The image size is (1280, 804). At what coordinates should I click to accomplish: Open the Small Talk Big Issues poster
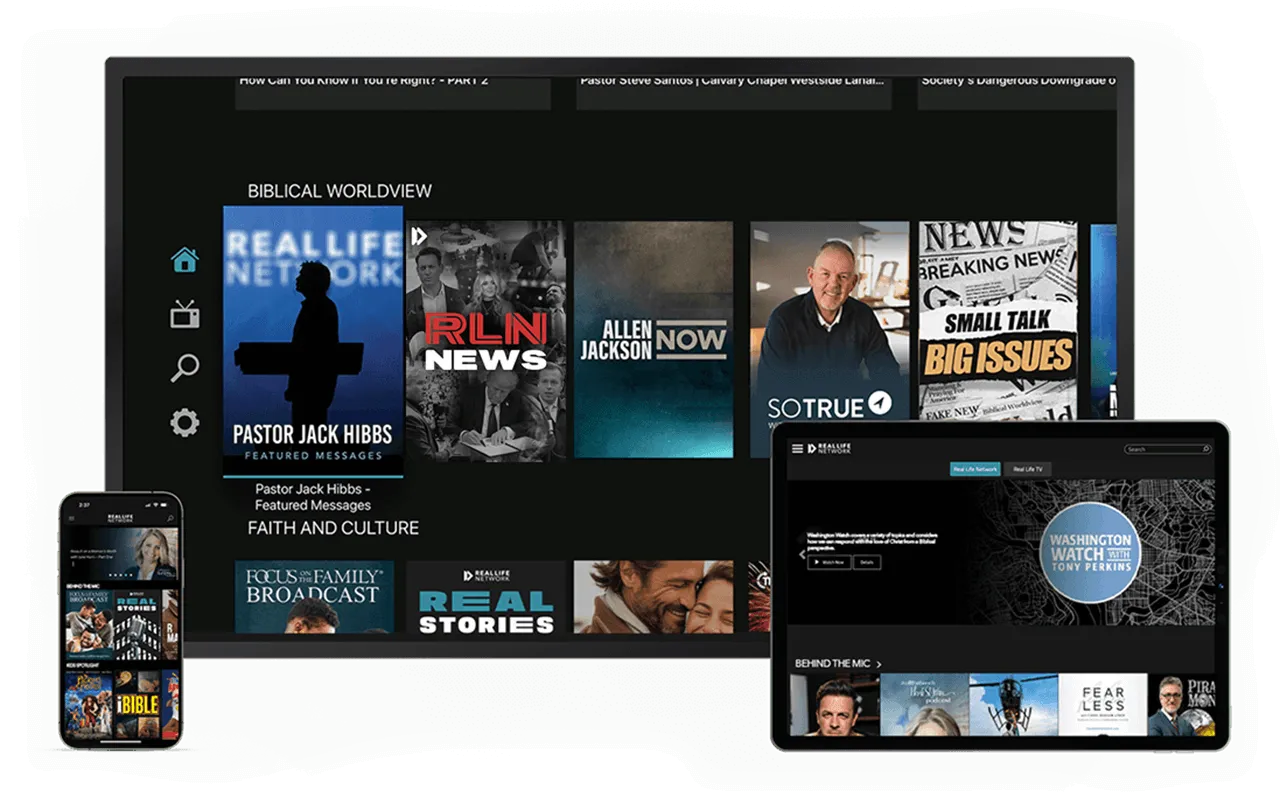(x=998, y=321)
